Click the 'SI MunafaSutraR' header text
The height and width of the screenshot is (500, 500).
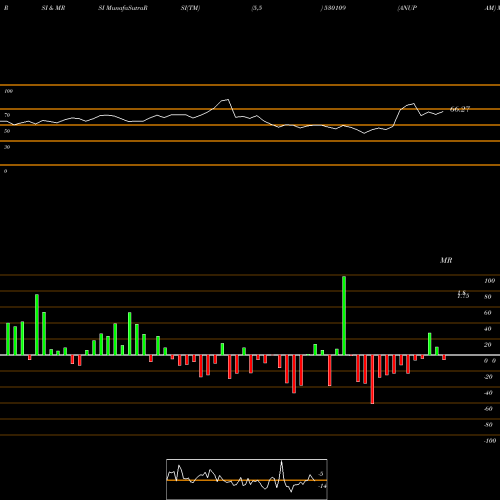tap(123, 8)
